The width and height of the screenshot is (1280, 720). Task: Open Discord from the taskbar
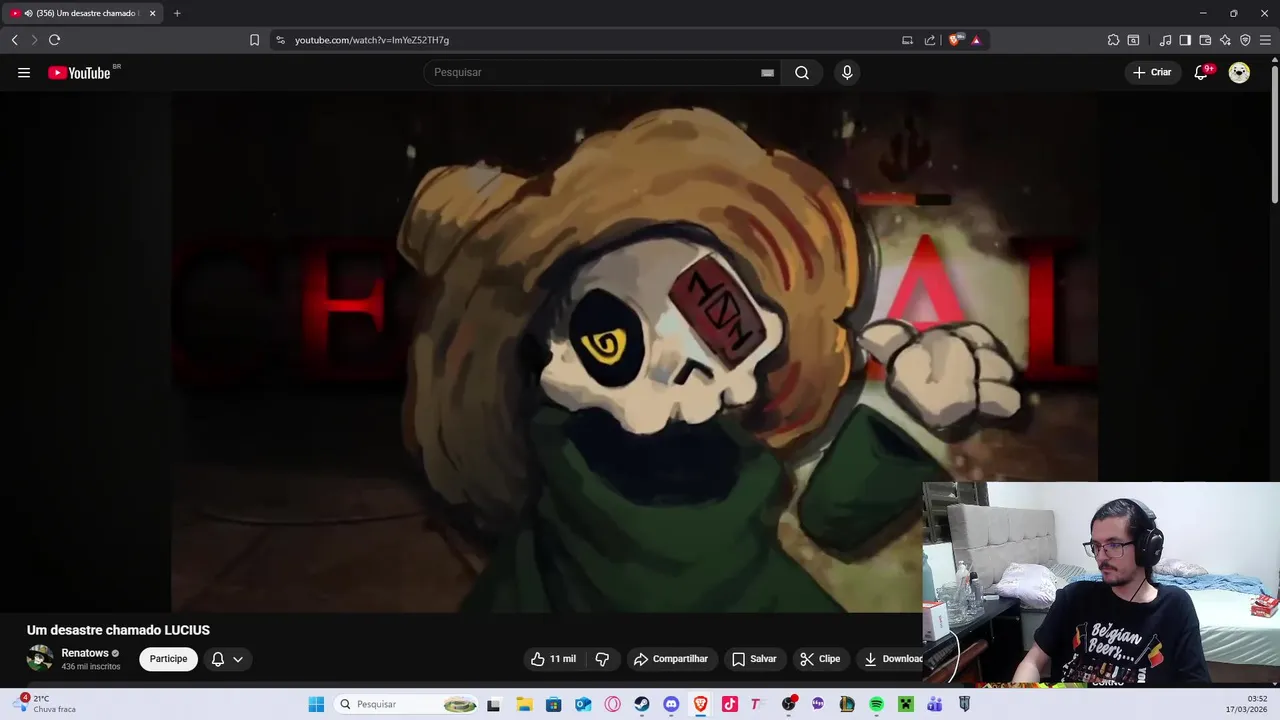[671, 704]
